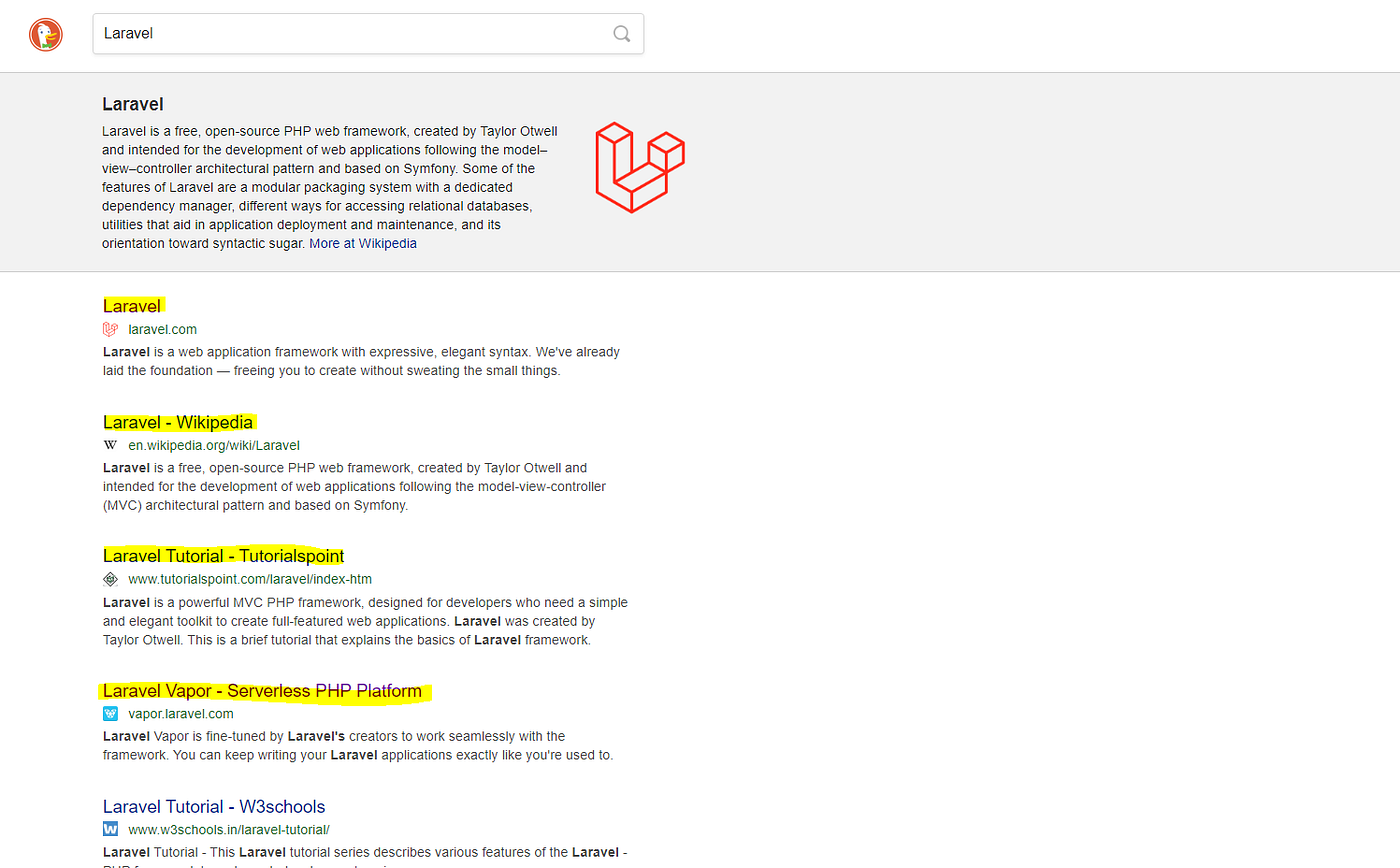
Task: Click en.wikipedia.org/wiki/Laravel URL
Action: (x=214, y=445)
